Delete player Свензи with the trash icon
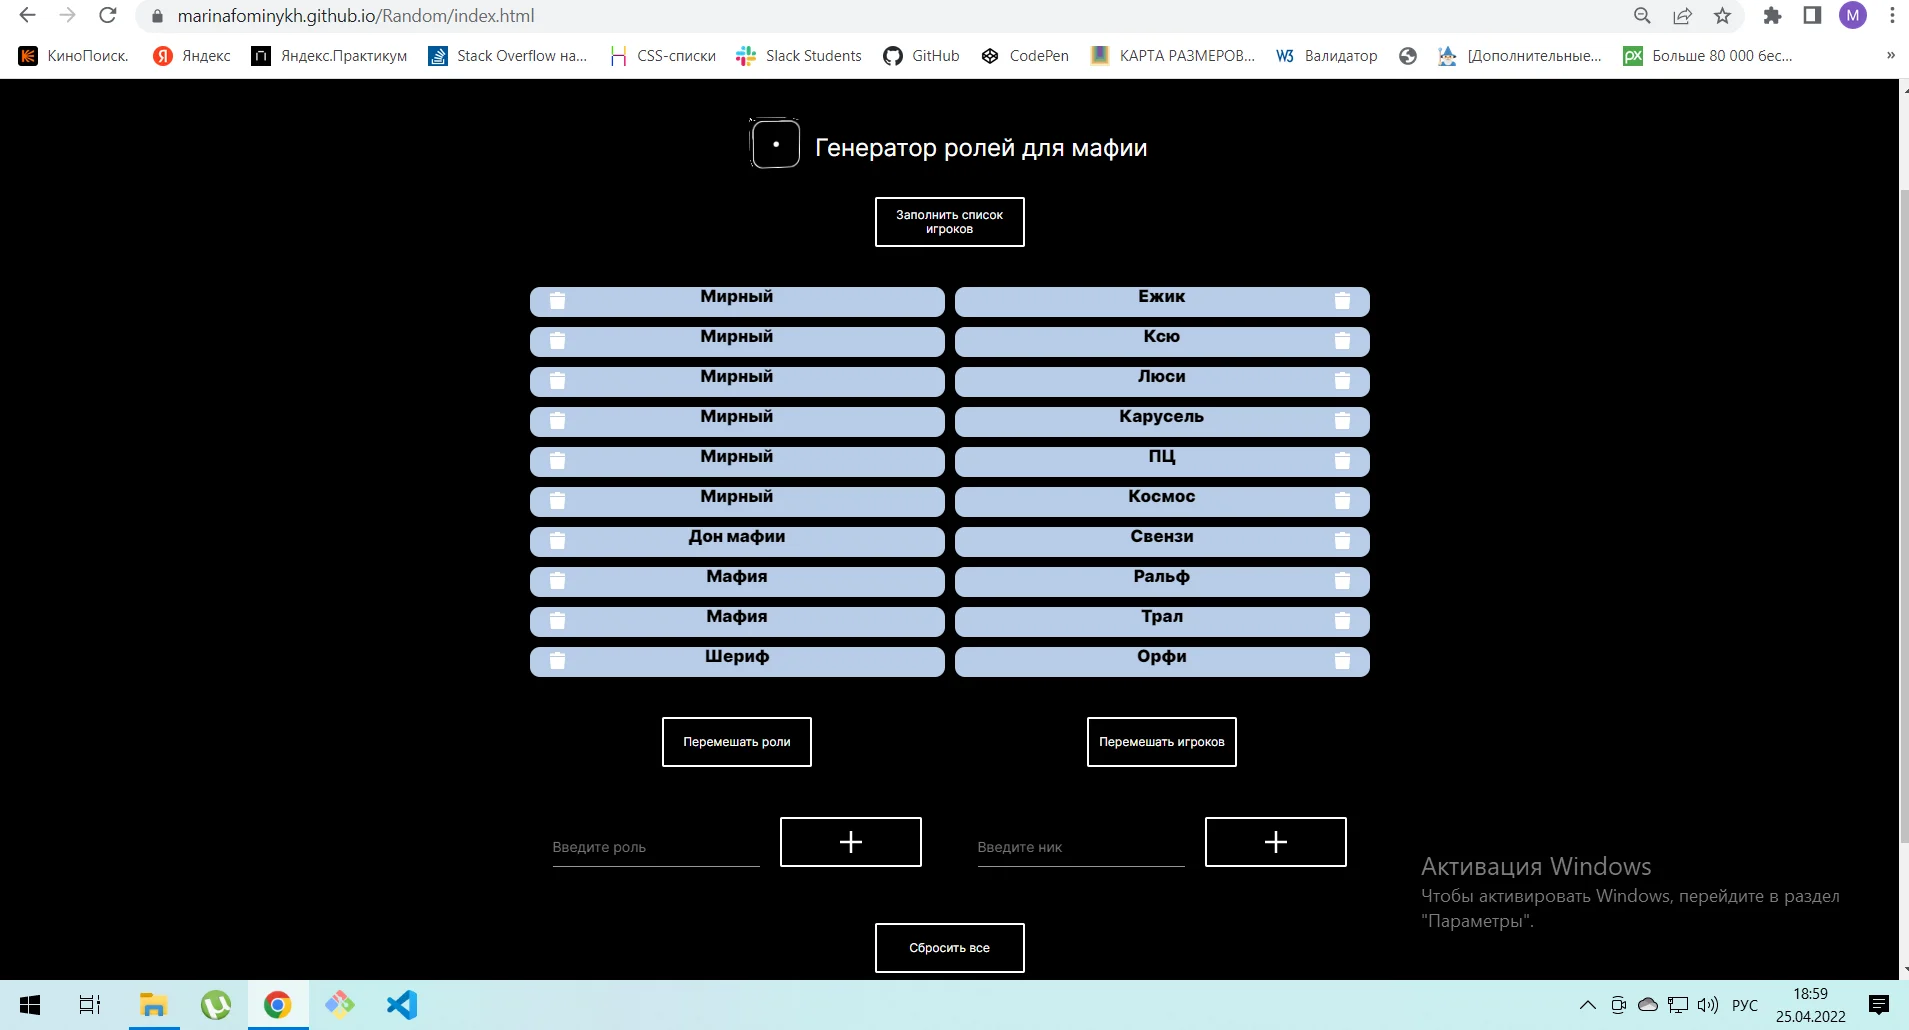1909x1030 pixels. coord(1342,541)
